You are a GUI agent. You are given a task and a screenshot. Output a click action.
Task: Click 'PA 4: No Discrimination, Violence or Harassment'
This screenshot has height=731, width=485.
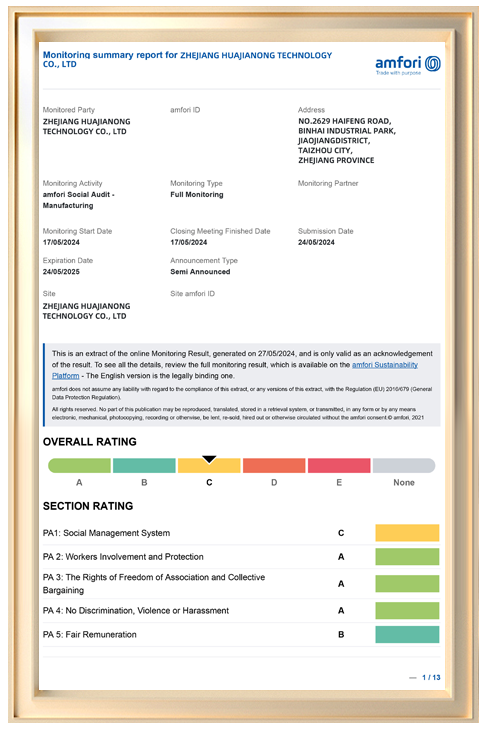coord(136,611)
